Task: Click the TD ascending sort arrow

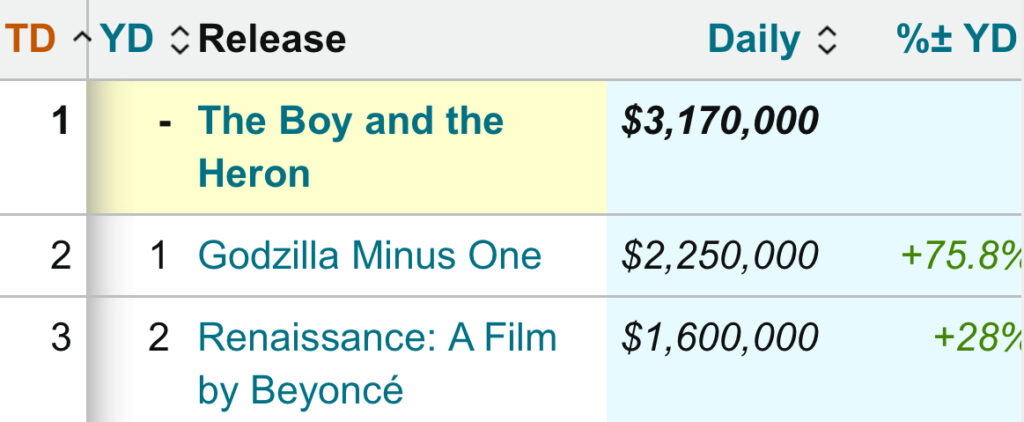Action: [x=82, y=40]
